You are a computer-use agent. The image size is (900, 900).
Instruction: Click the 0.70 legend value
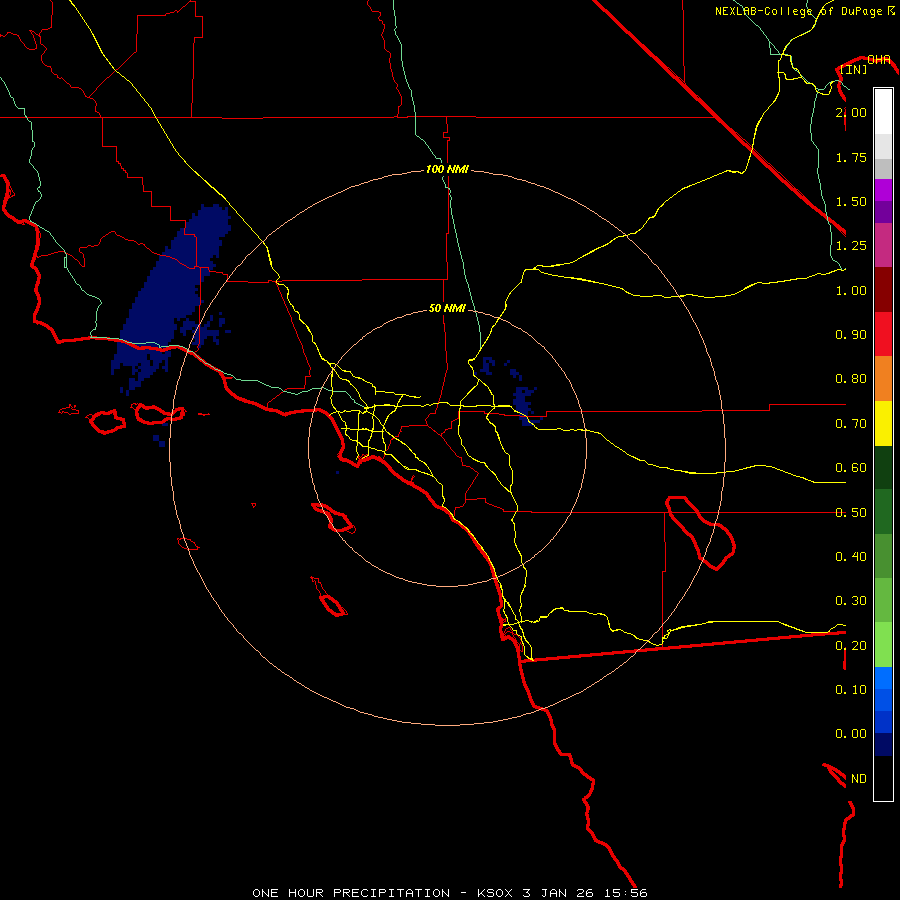tap(851, 424)
